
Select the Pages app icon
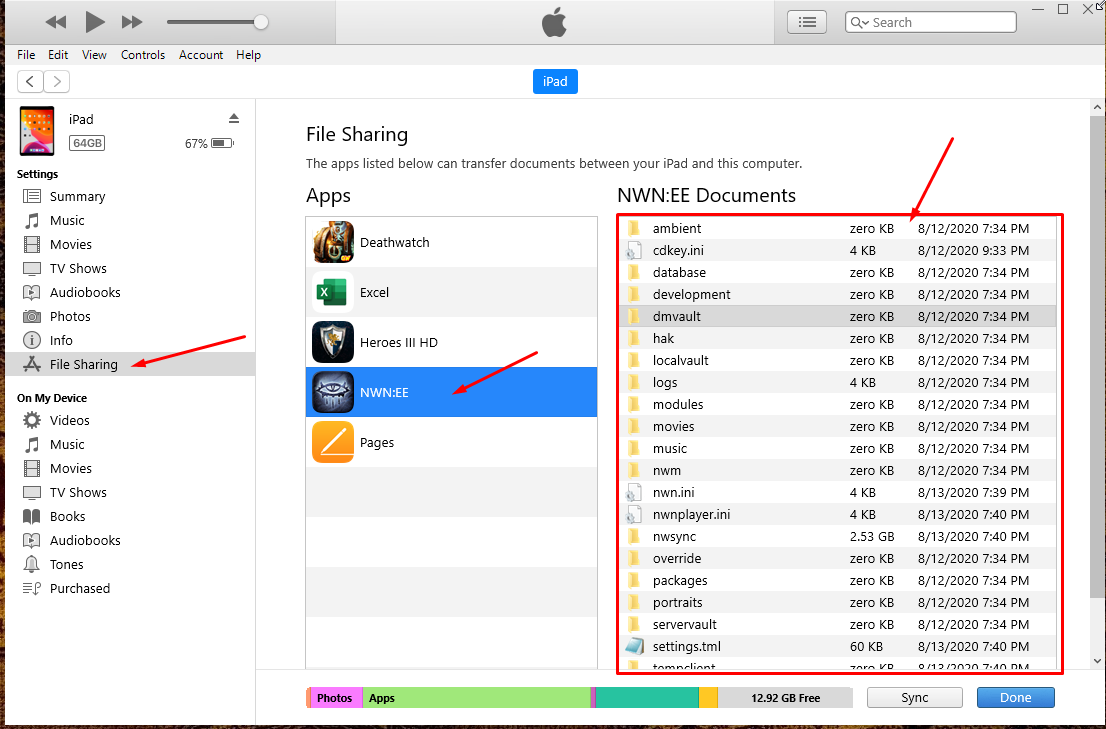click(x=333, y=442)
